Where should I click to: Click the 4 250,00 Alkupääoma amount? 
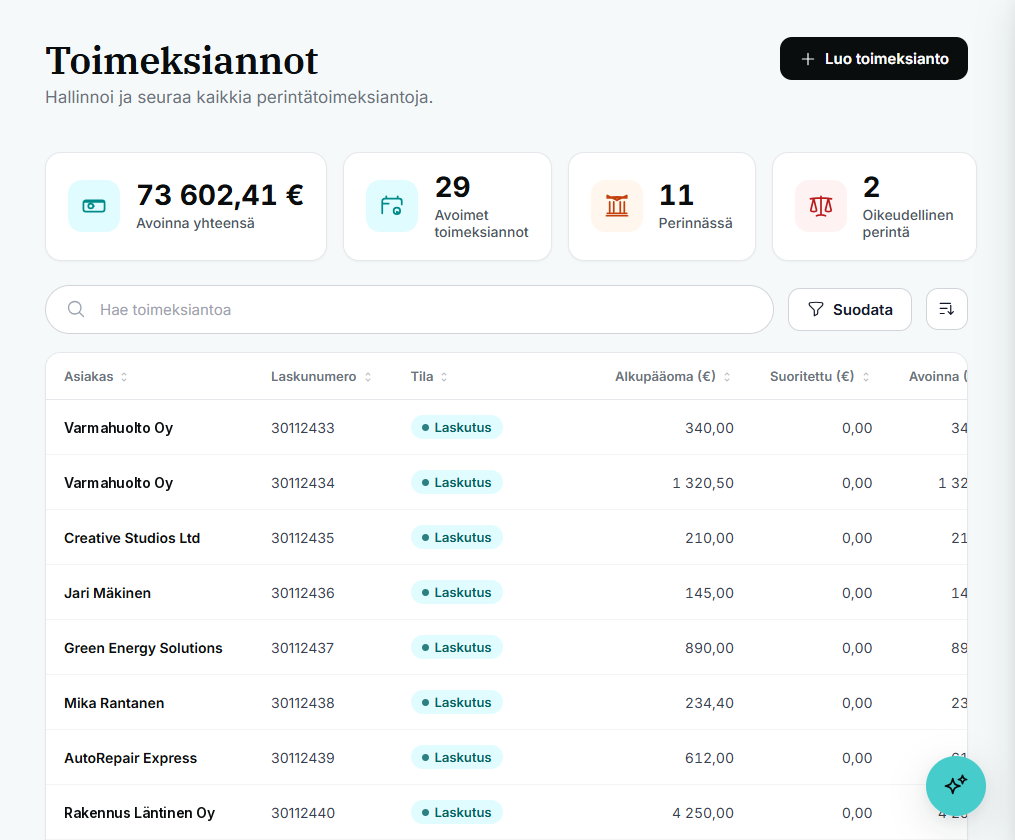(703, 813)
